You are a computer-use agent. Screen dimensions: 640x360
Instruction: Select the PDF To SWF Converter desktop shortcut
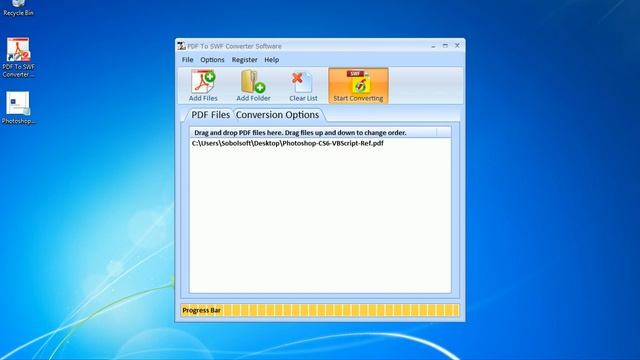click(x=18, y=57)
